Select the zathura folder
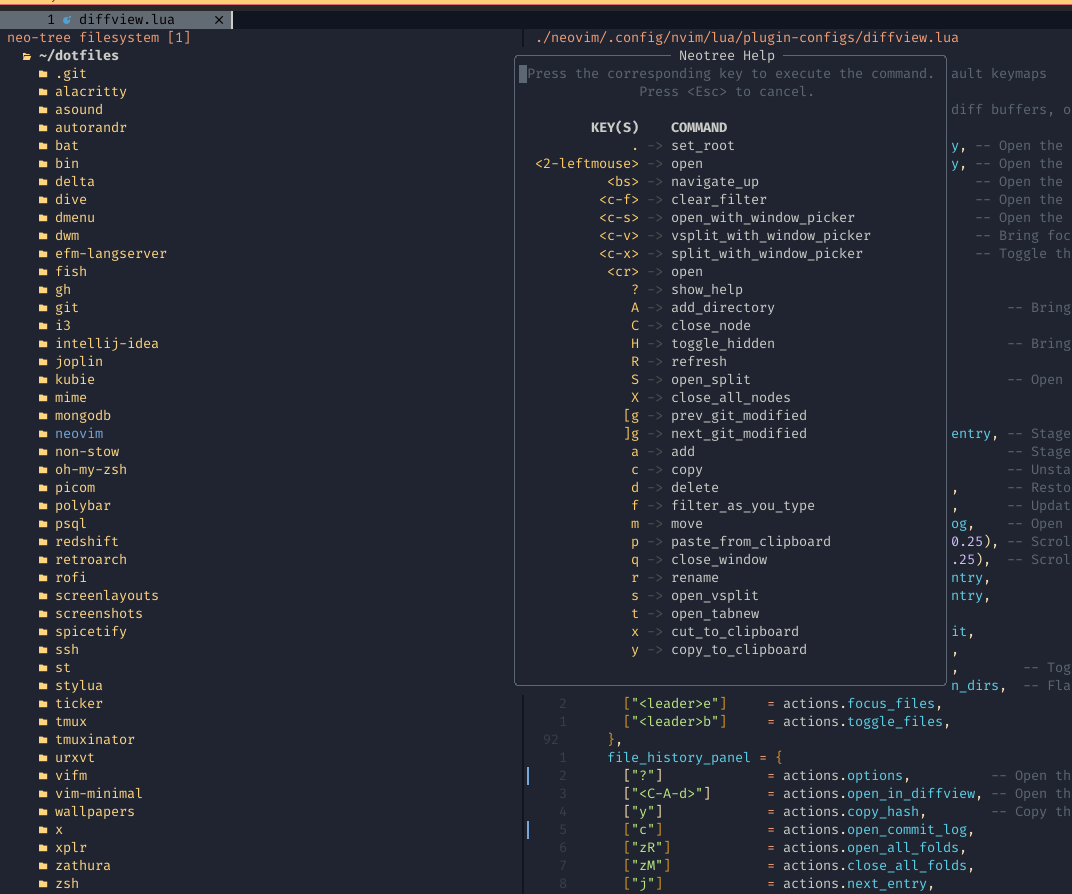1072x894 pixels. 83,865
